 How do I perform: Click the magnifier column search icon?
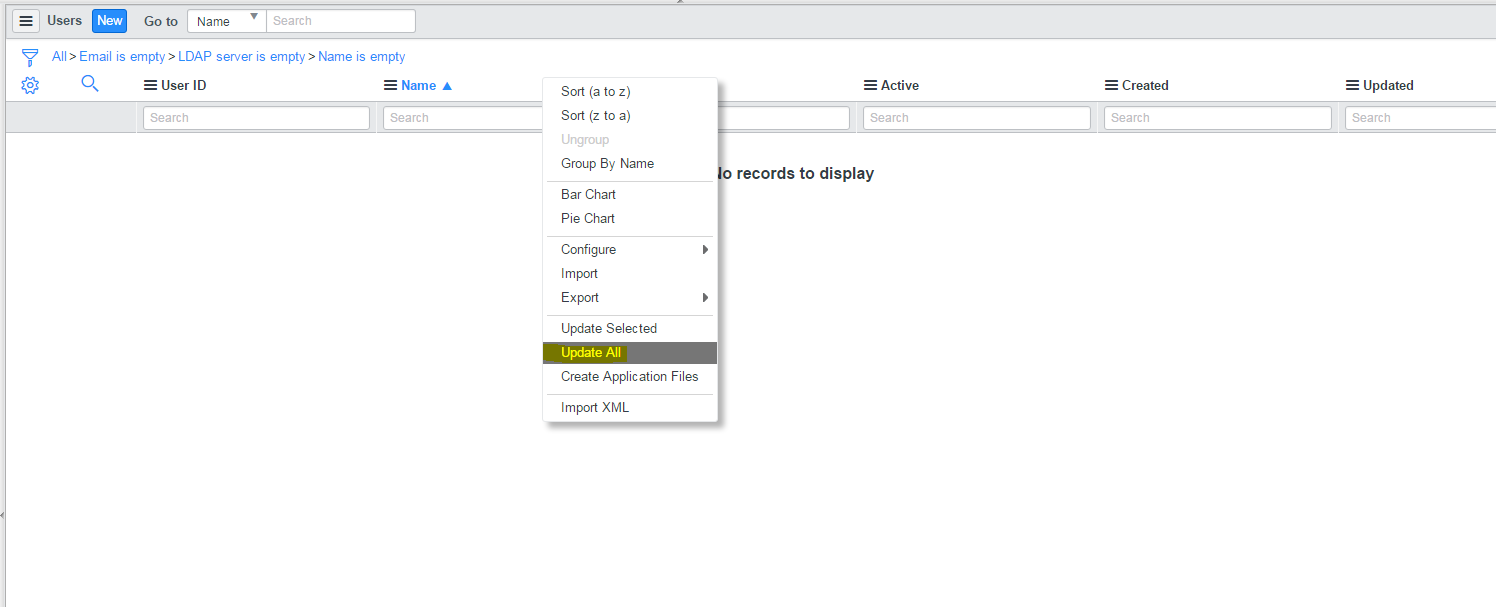tap(90, 84)
